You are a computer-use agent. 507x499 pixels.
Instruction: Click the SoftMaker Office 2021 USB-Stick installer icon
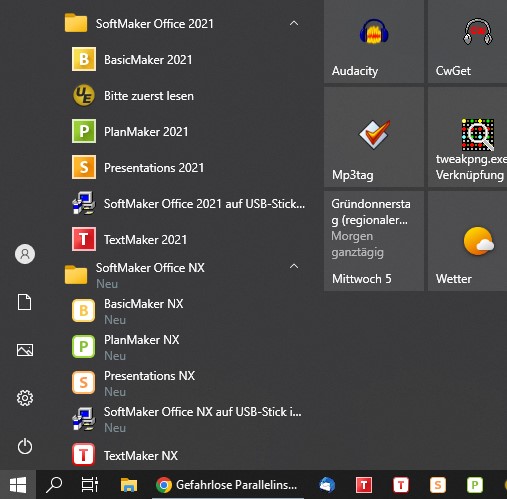pos(84,203)
